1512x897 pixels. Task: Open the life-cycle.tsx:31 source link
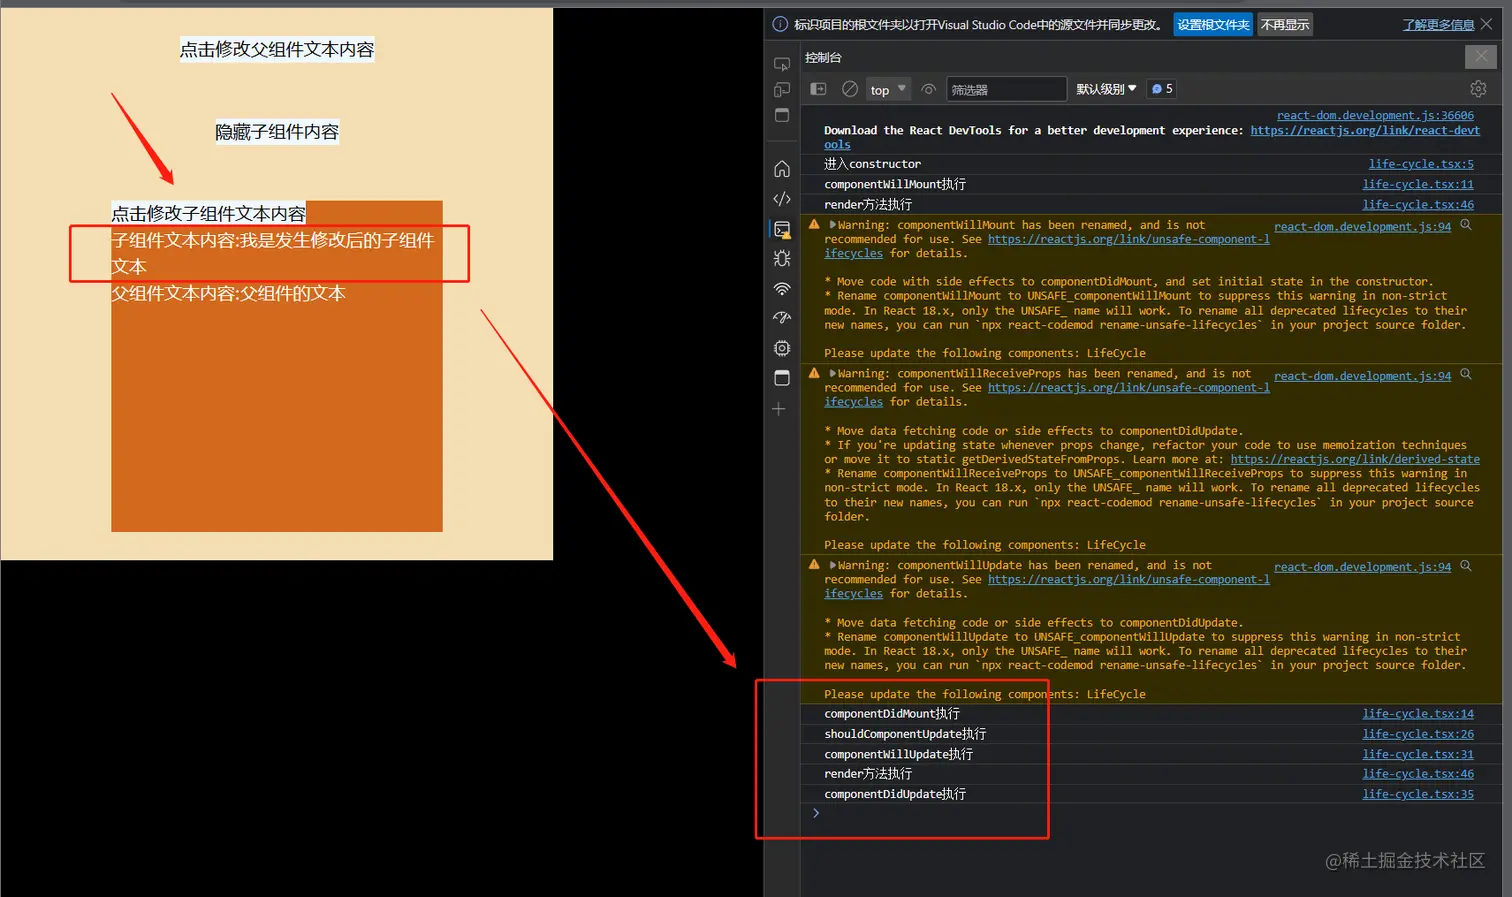[1418, 754]
